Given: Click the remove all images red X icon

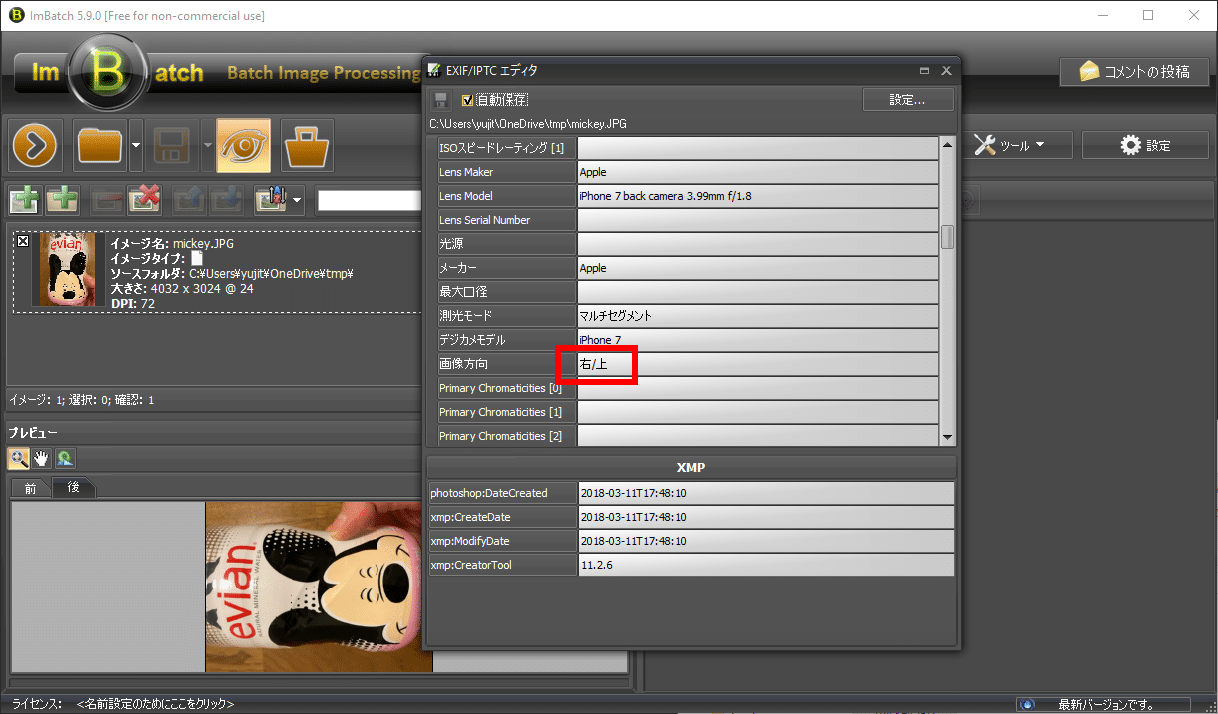Looking at the screenshot, I should (x=145, y=200).
